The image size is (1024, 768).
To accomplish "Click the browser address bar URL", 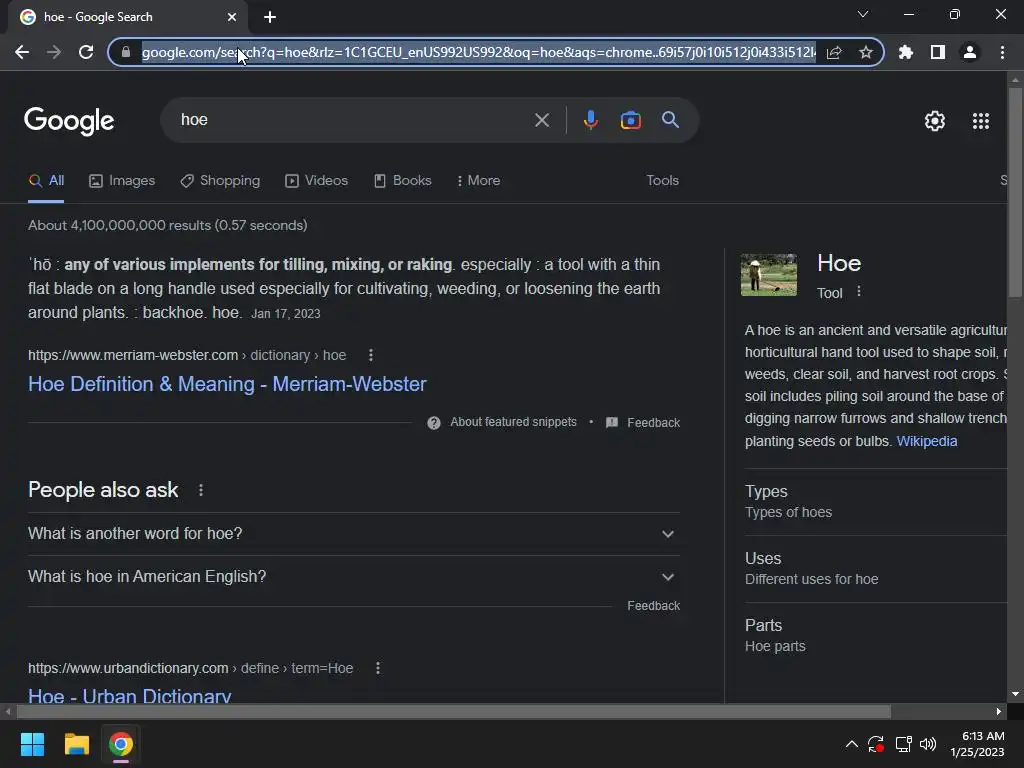I will click(x=478, y=52).
